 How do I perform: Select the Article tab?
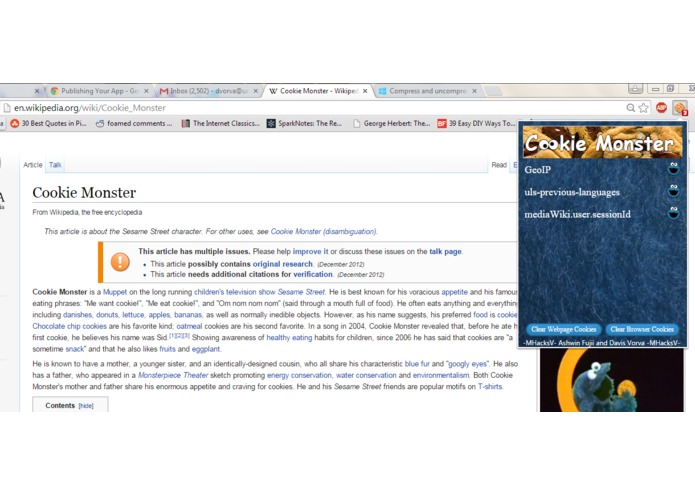click(33, 165)
